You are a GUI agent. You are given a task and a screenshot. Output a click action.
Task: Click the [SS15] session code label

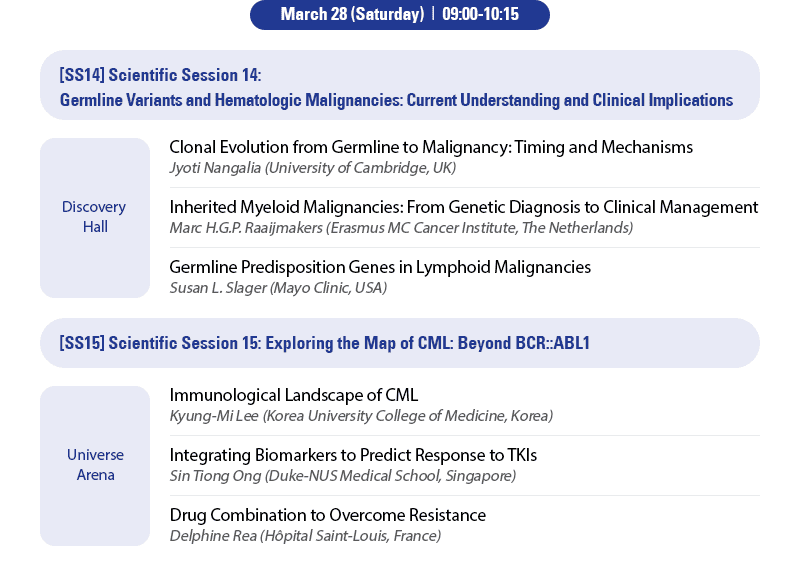[x=81, y=343]
